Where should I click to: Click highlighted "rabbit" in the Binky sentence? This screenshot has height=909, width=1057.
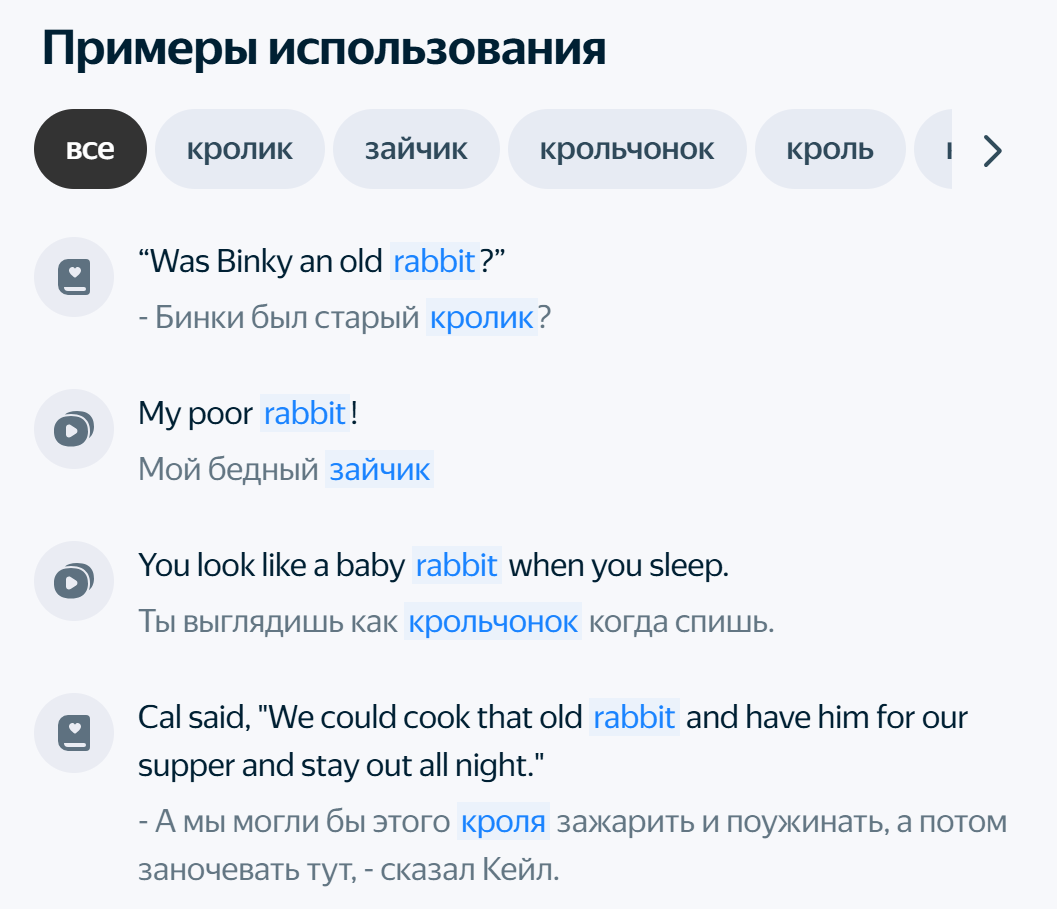(434, 262)
